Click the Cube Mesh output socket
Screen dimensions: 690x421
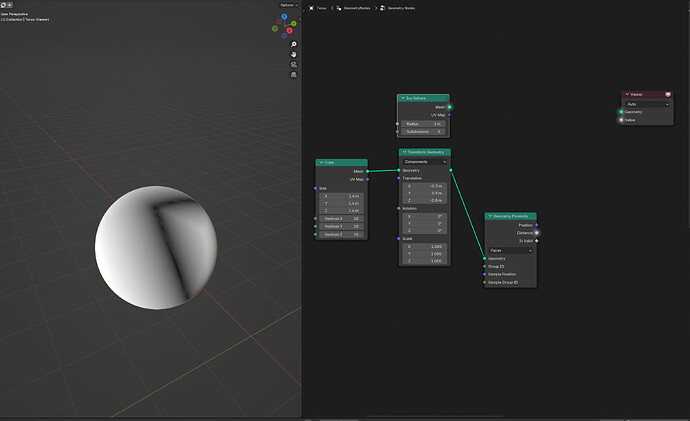coord(367,171)
